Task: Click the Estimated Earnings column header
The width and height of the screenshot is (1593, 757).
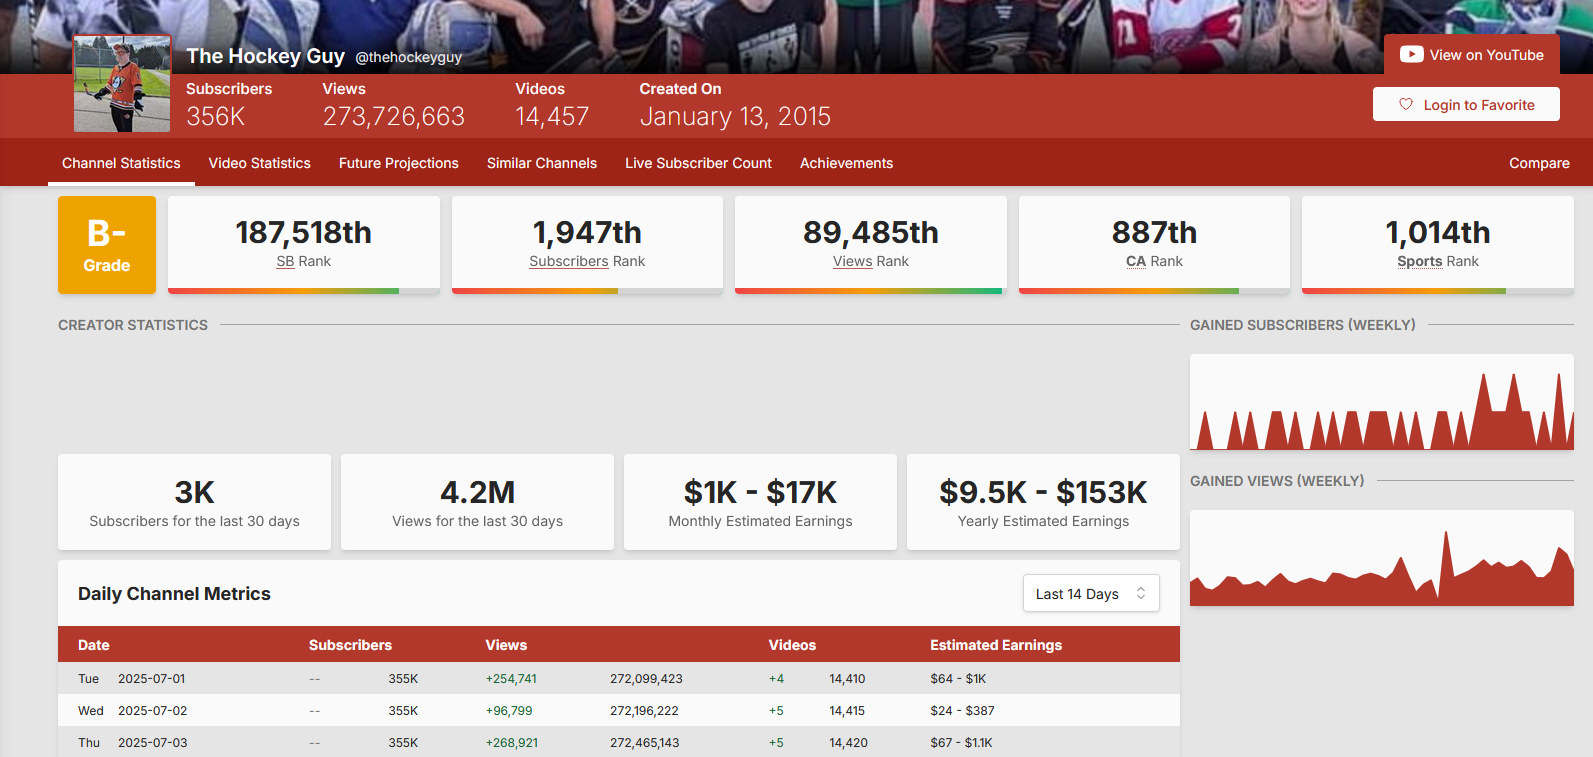Action: click(x=996, y=645)
